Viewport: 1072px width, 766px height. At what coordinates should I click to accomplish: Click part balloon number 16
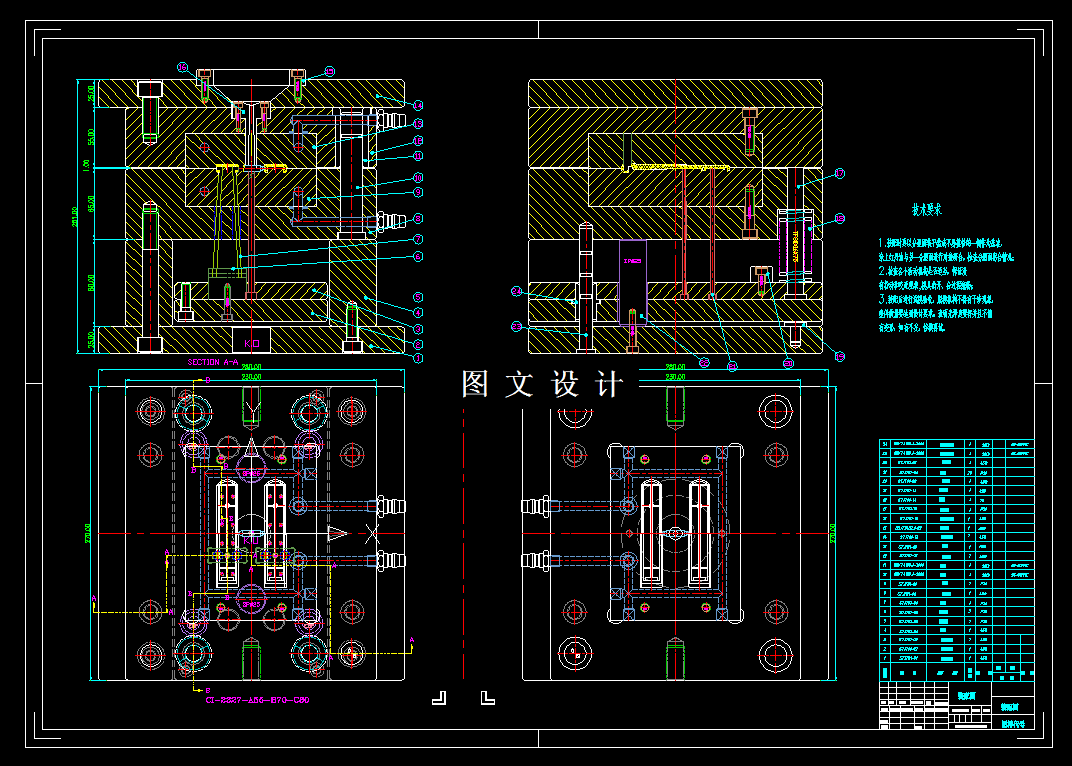183,67
